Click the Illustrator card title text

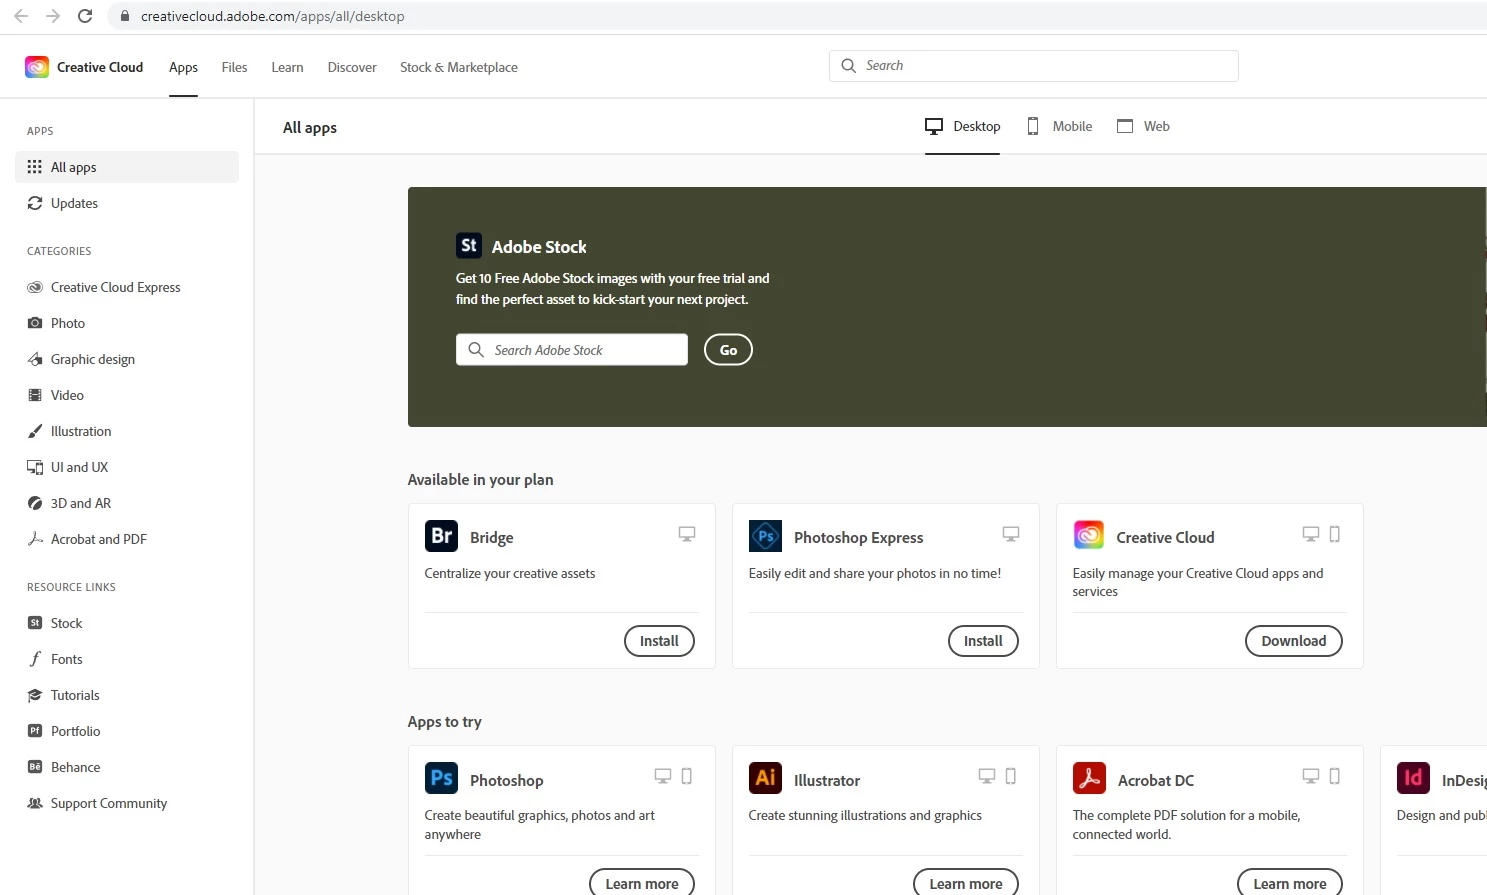tap(827, 780)
